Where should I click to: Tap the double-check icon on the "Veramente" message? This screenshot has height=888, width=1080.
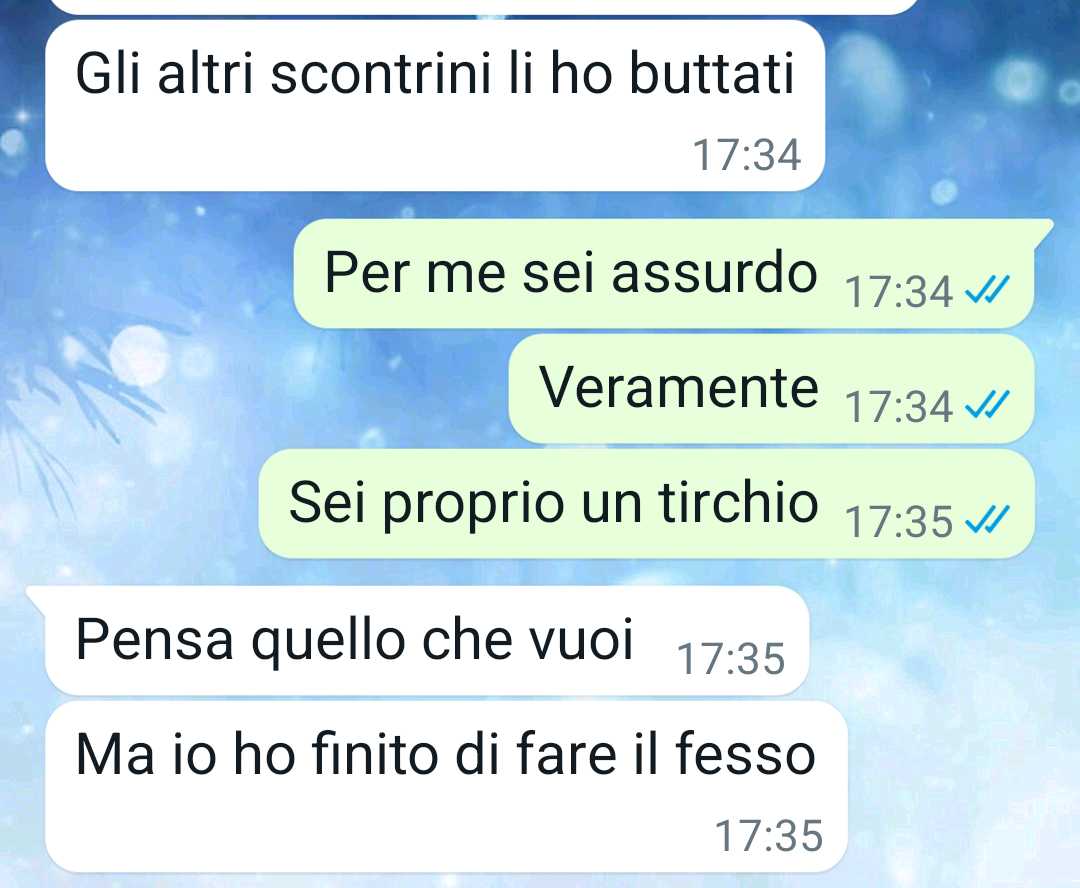tap(987, 405)
